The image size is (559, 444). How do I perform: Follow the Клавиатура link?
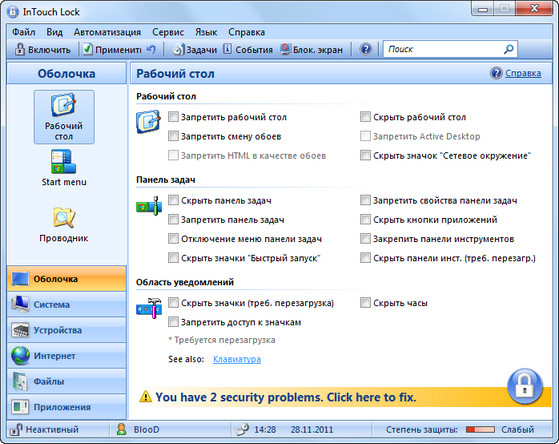click(x=237, y=359)
